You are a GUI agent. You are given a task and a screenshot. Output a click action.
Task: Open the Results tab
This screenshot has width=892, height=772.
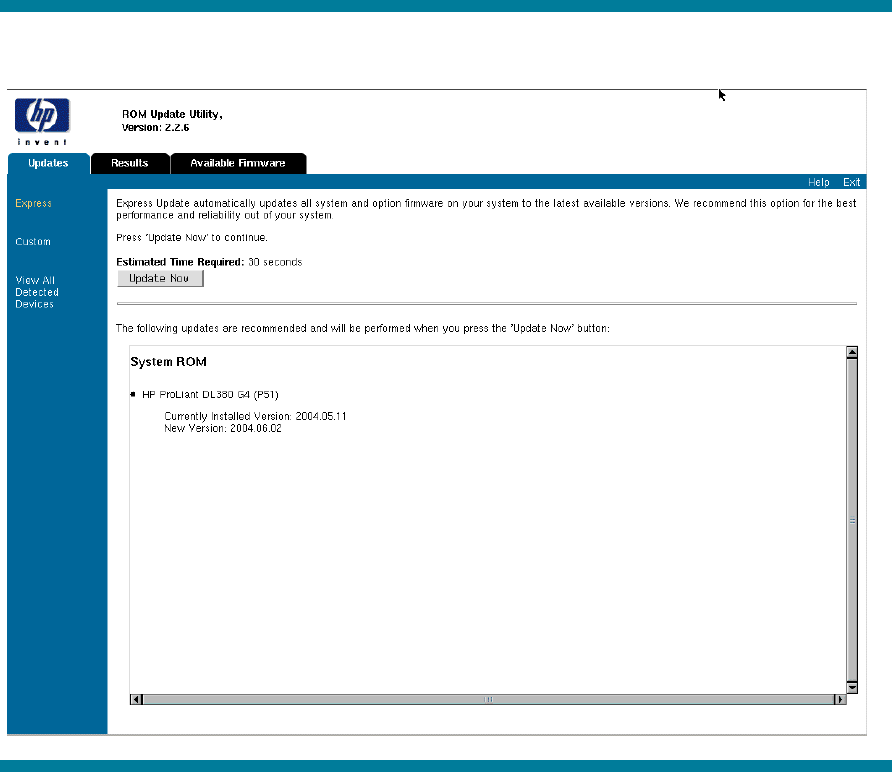click(130, 163)
